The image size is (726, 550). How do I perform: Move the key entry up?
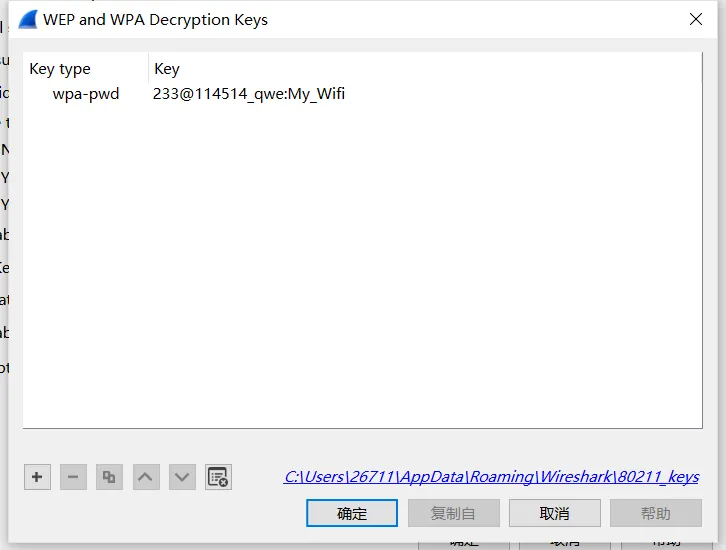146,477
